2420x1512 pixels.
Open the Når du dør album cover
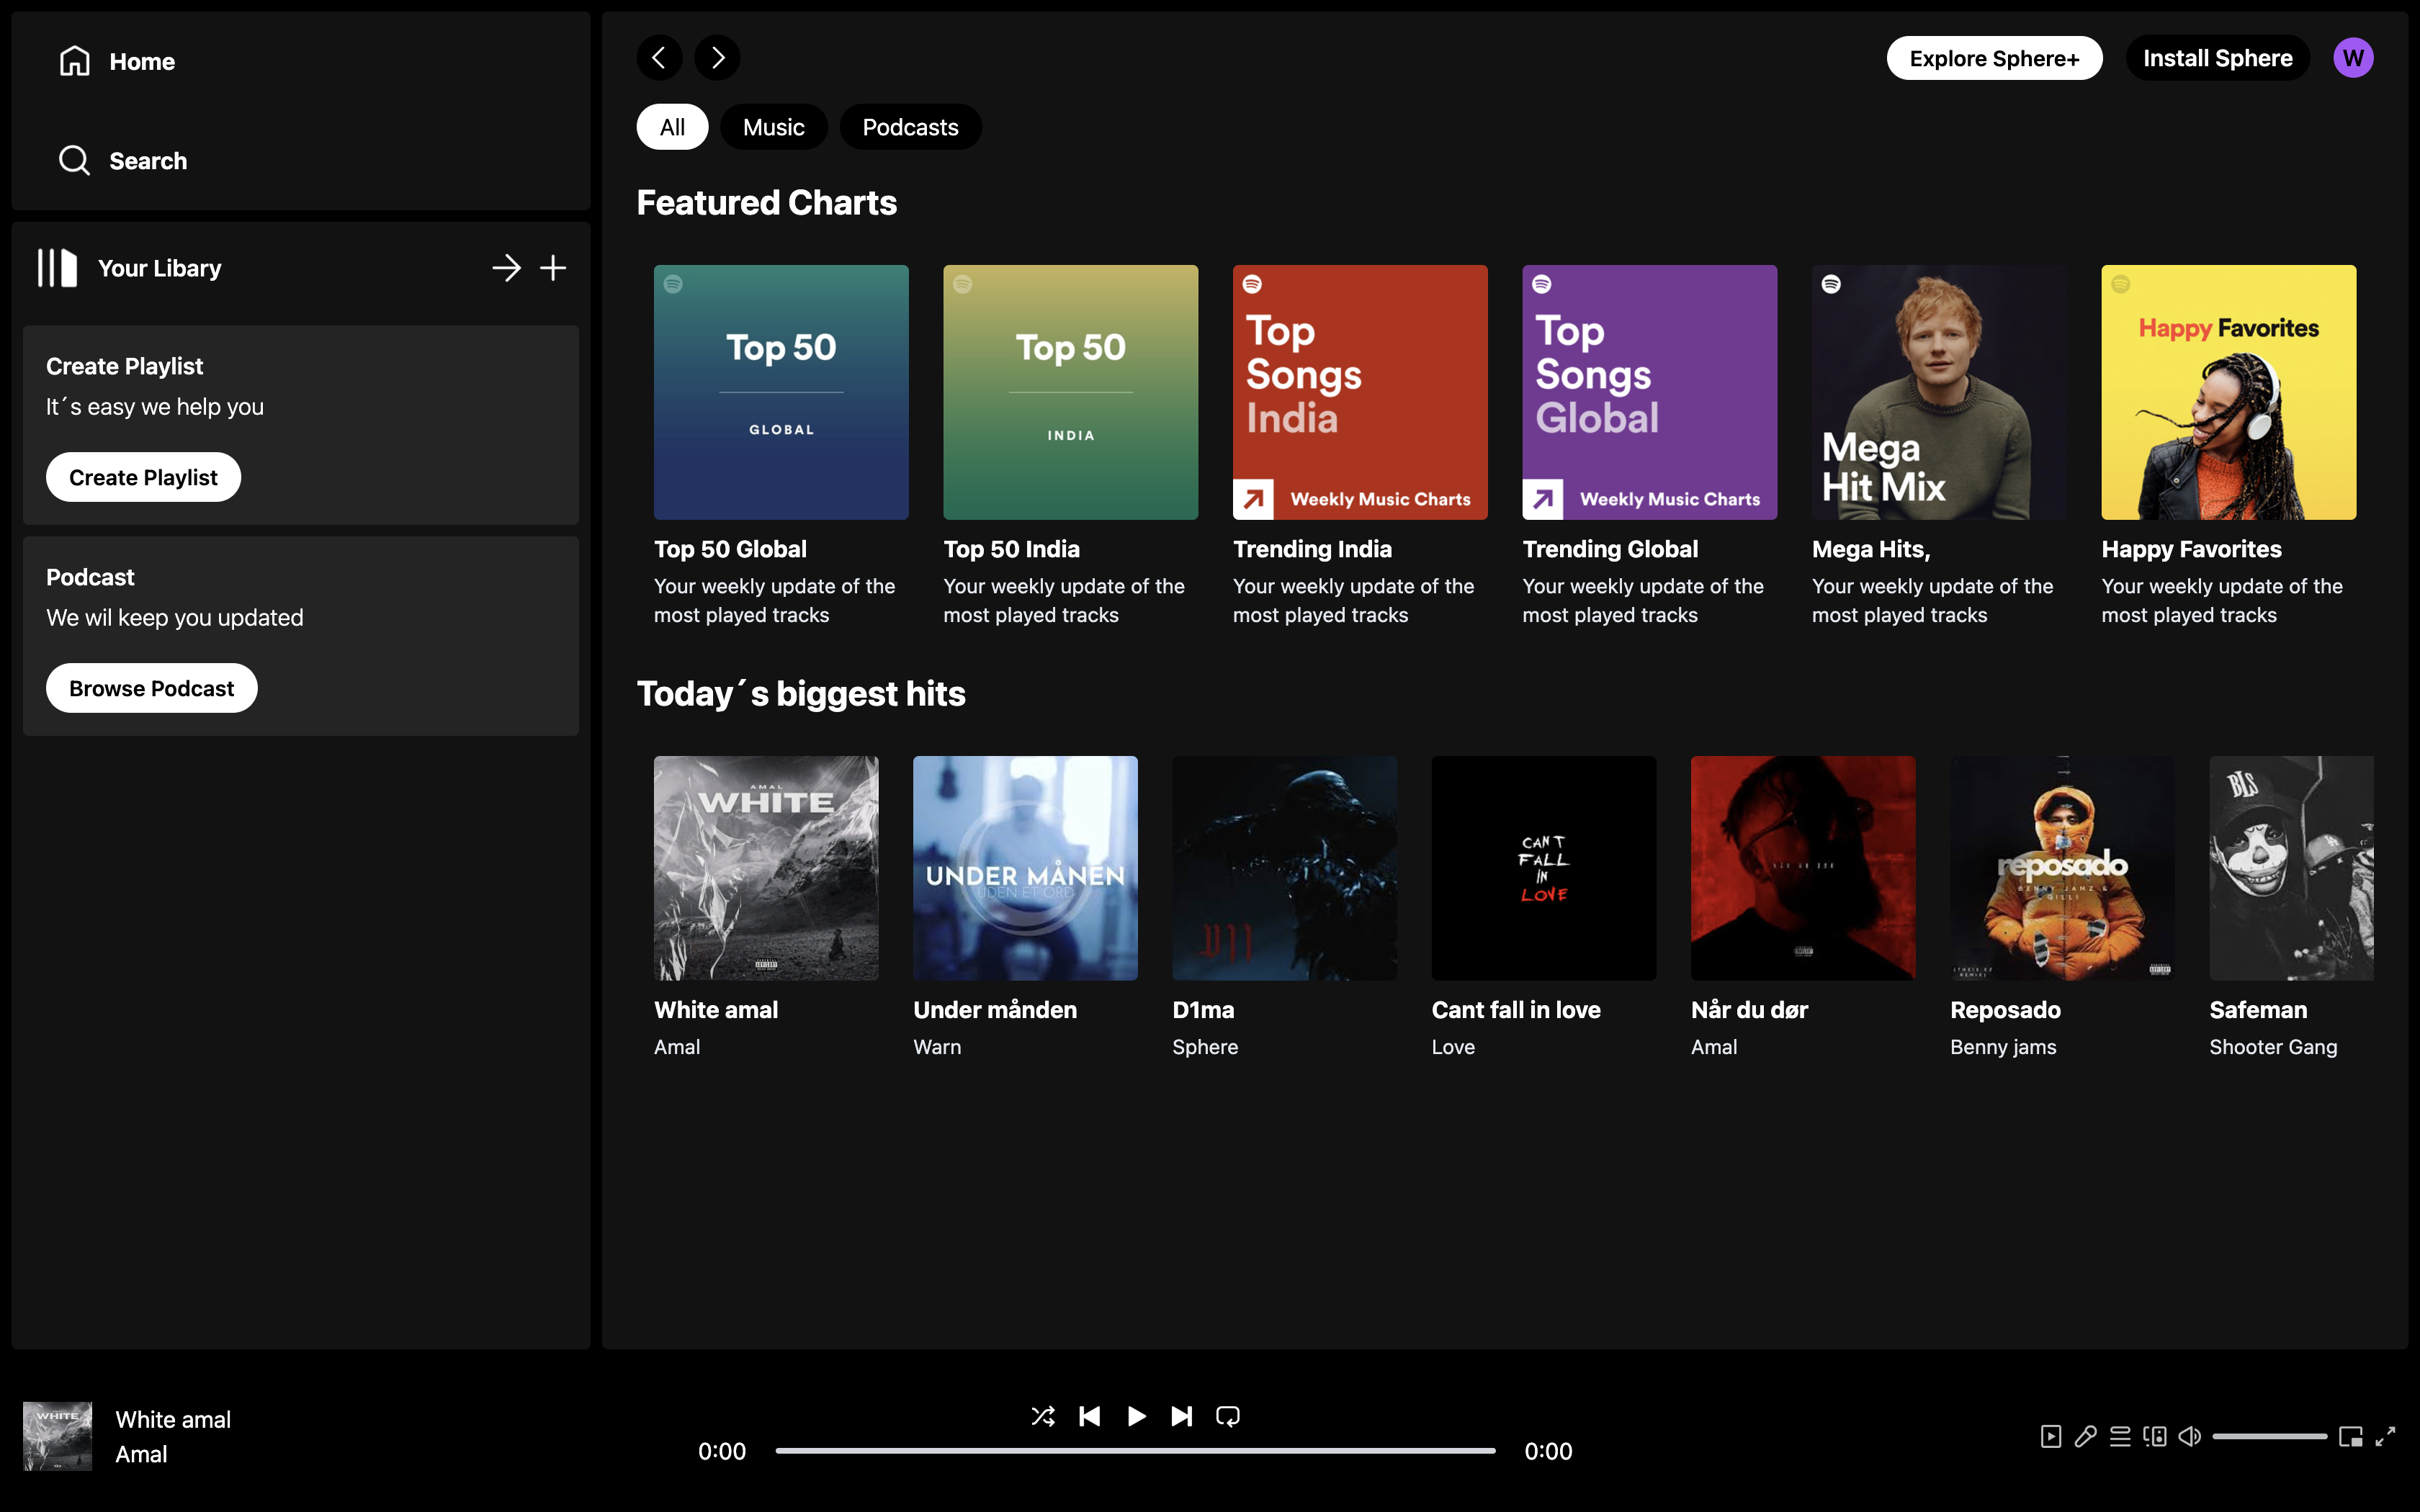[x=1803, y=868]
